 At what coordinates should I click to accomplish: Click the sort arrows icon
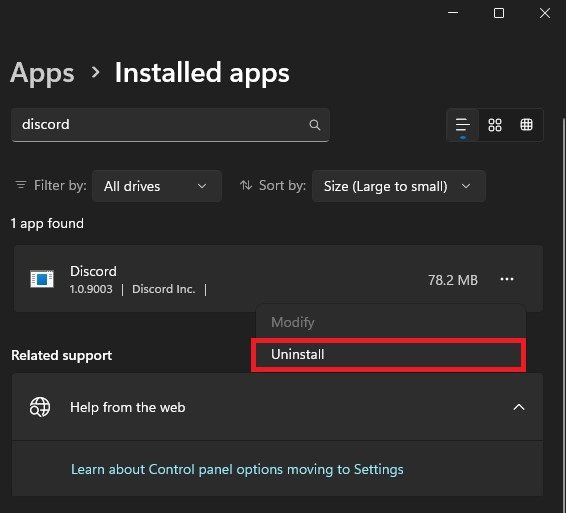pyautogui.click(x=246, y=186)
